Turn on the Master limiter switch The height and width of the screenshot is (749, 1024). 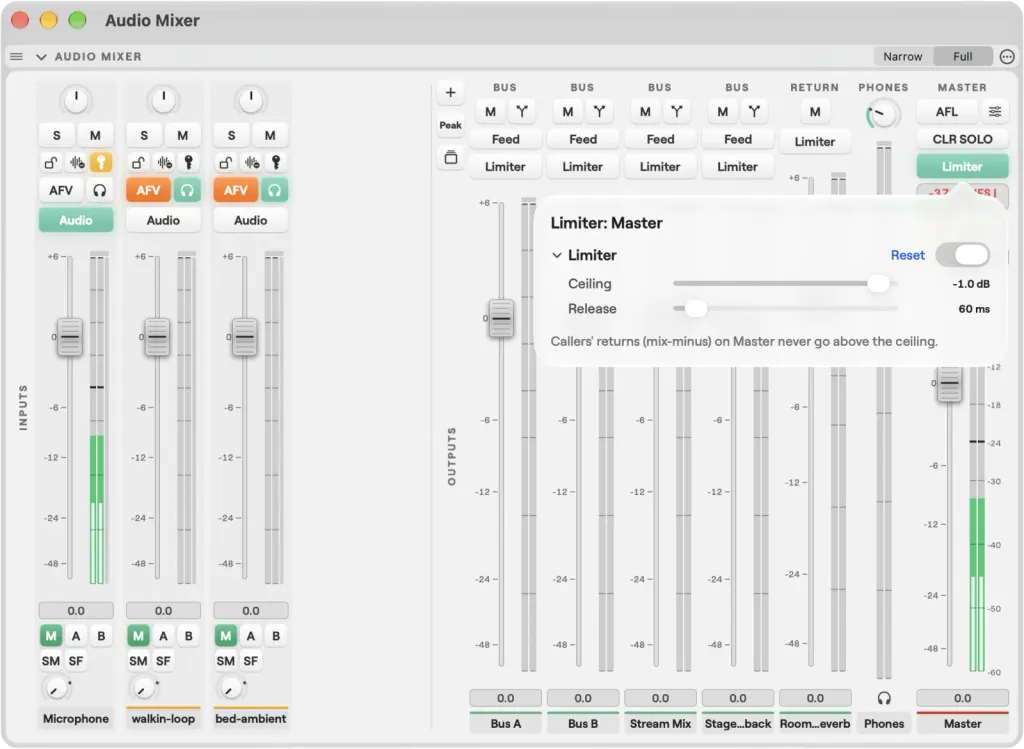pos(963,255)
